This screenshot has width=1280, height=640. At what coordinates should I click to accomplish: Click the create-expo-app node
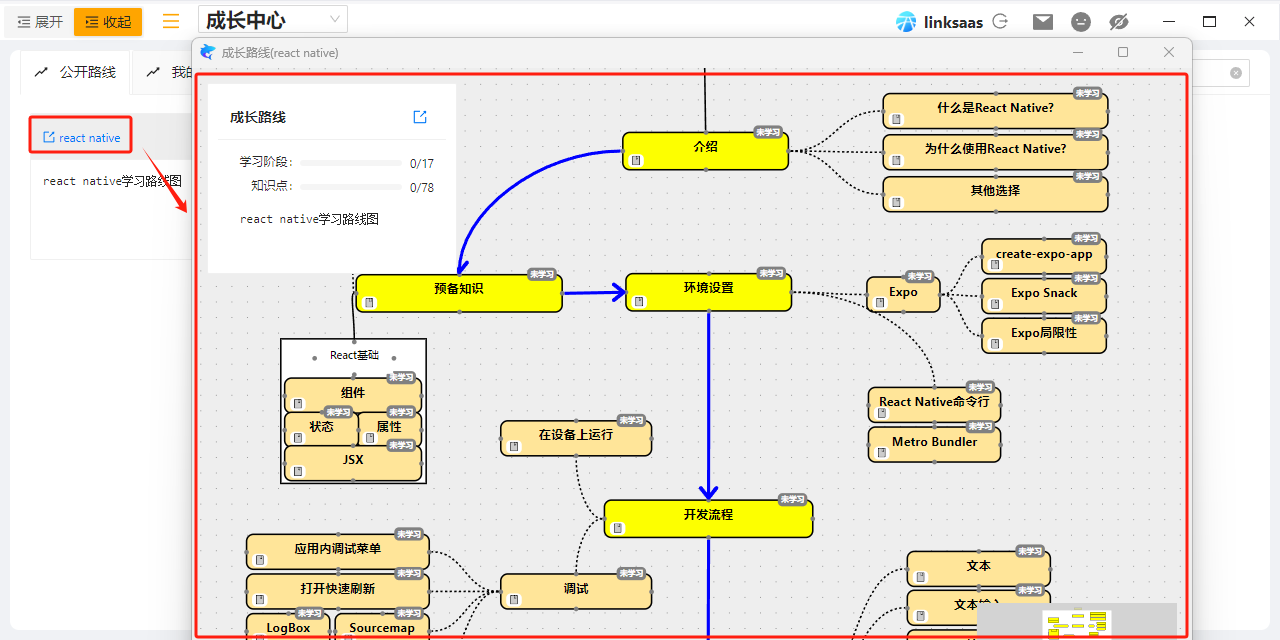point(1044,257)
